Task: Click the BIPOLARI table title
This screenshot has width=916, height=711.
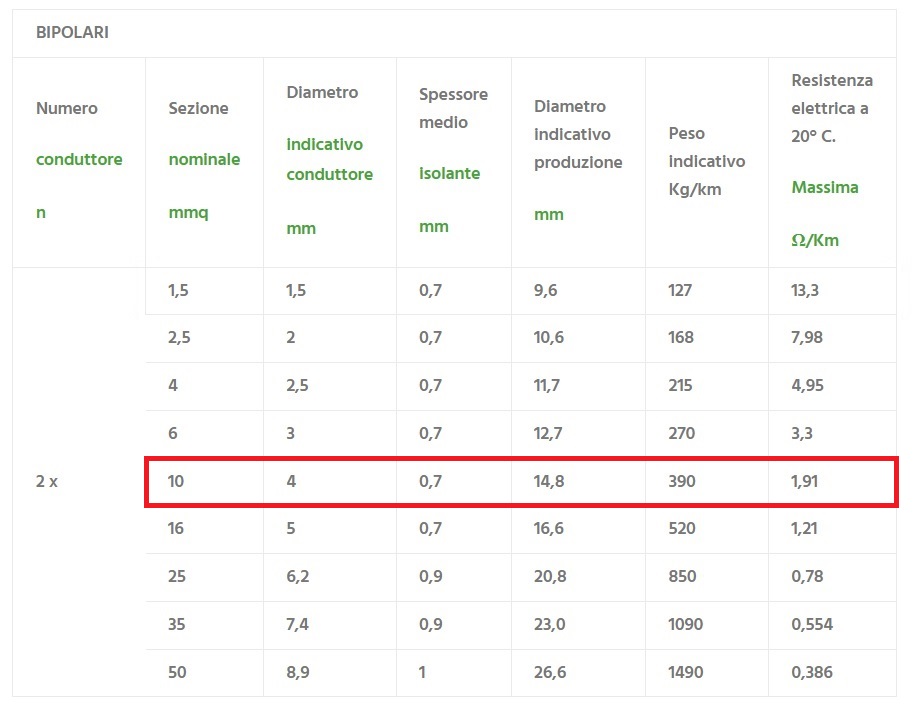Action: tap(72, 32)
